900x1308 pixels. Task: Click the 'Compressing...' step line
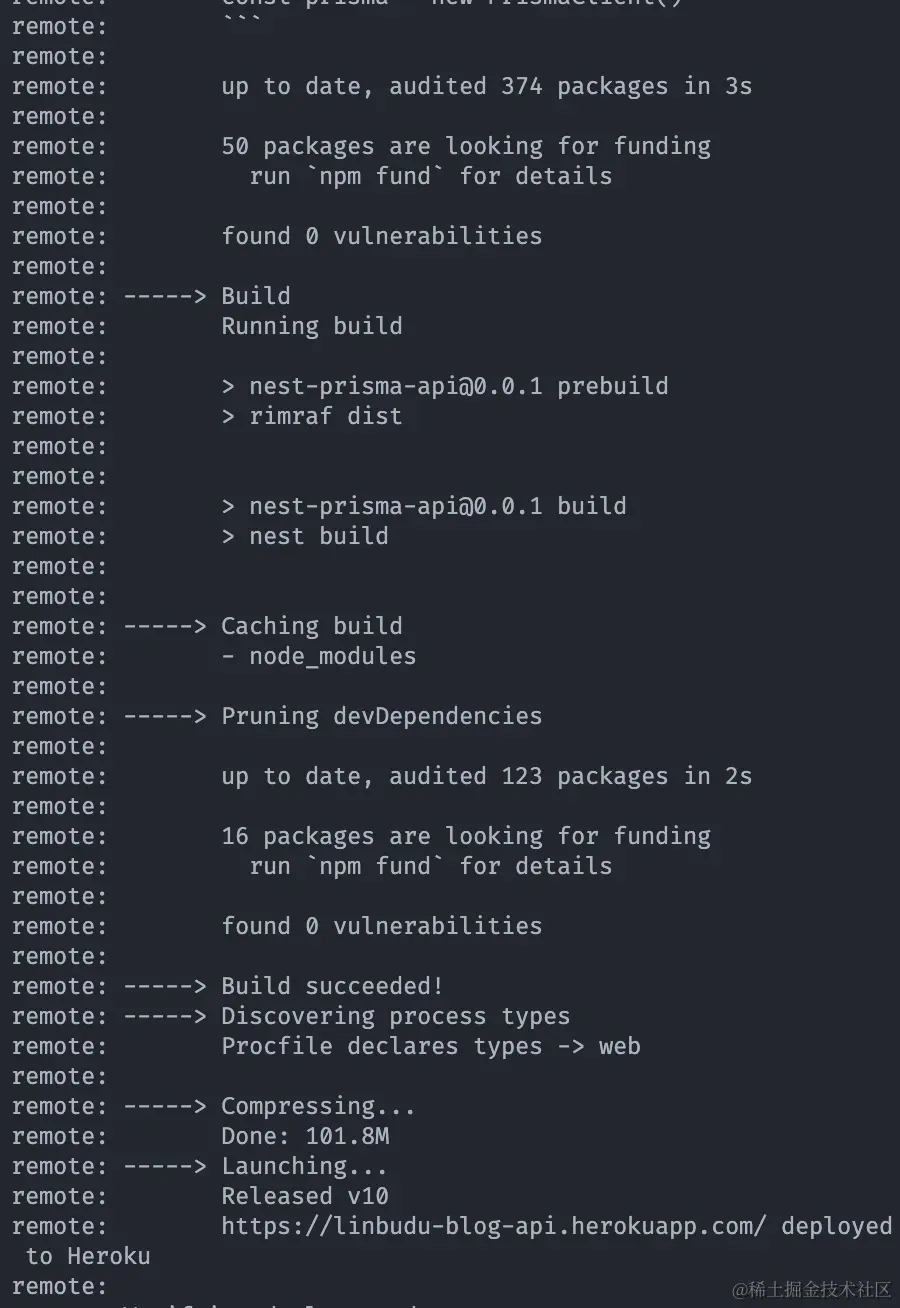pos(318,1106)
